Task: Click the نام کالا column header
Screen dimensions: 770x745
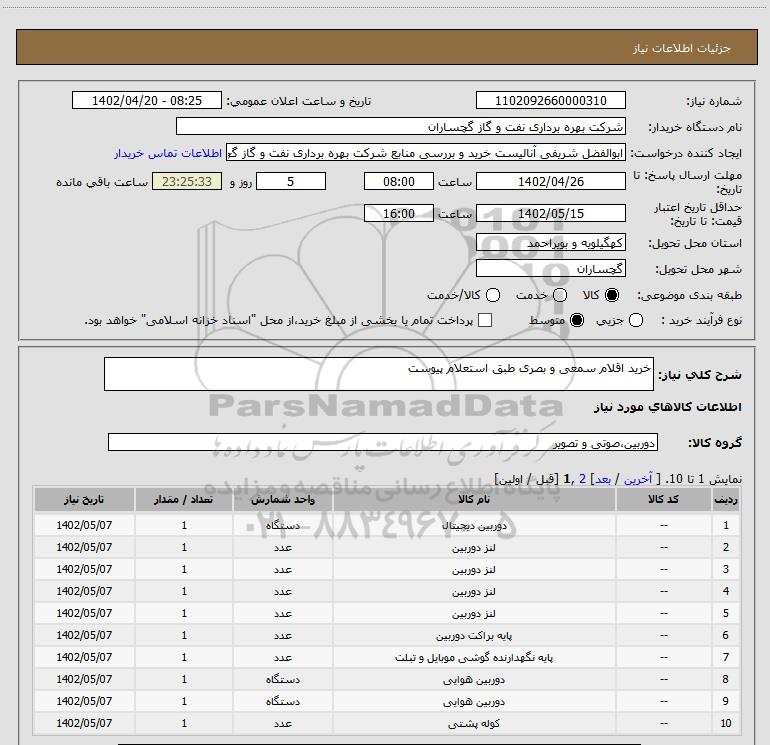Action: pos(474,499)
